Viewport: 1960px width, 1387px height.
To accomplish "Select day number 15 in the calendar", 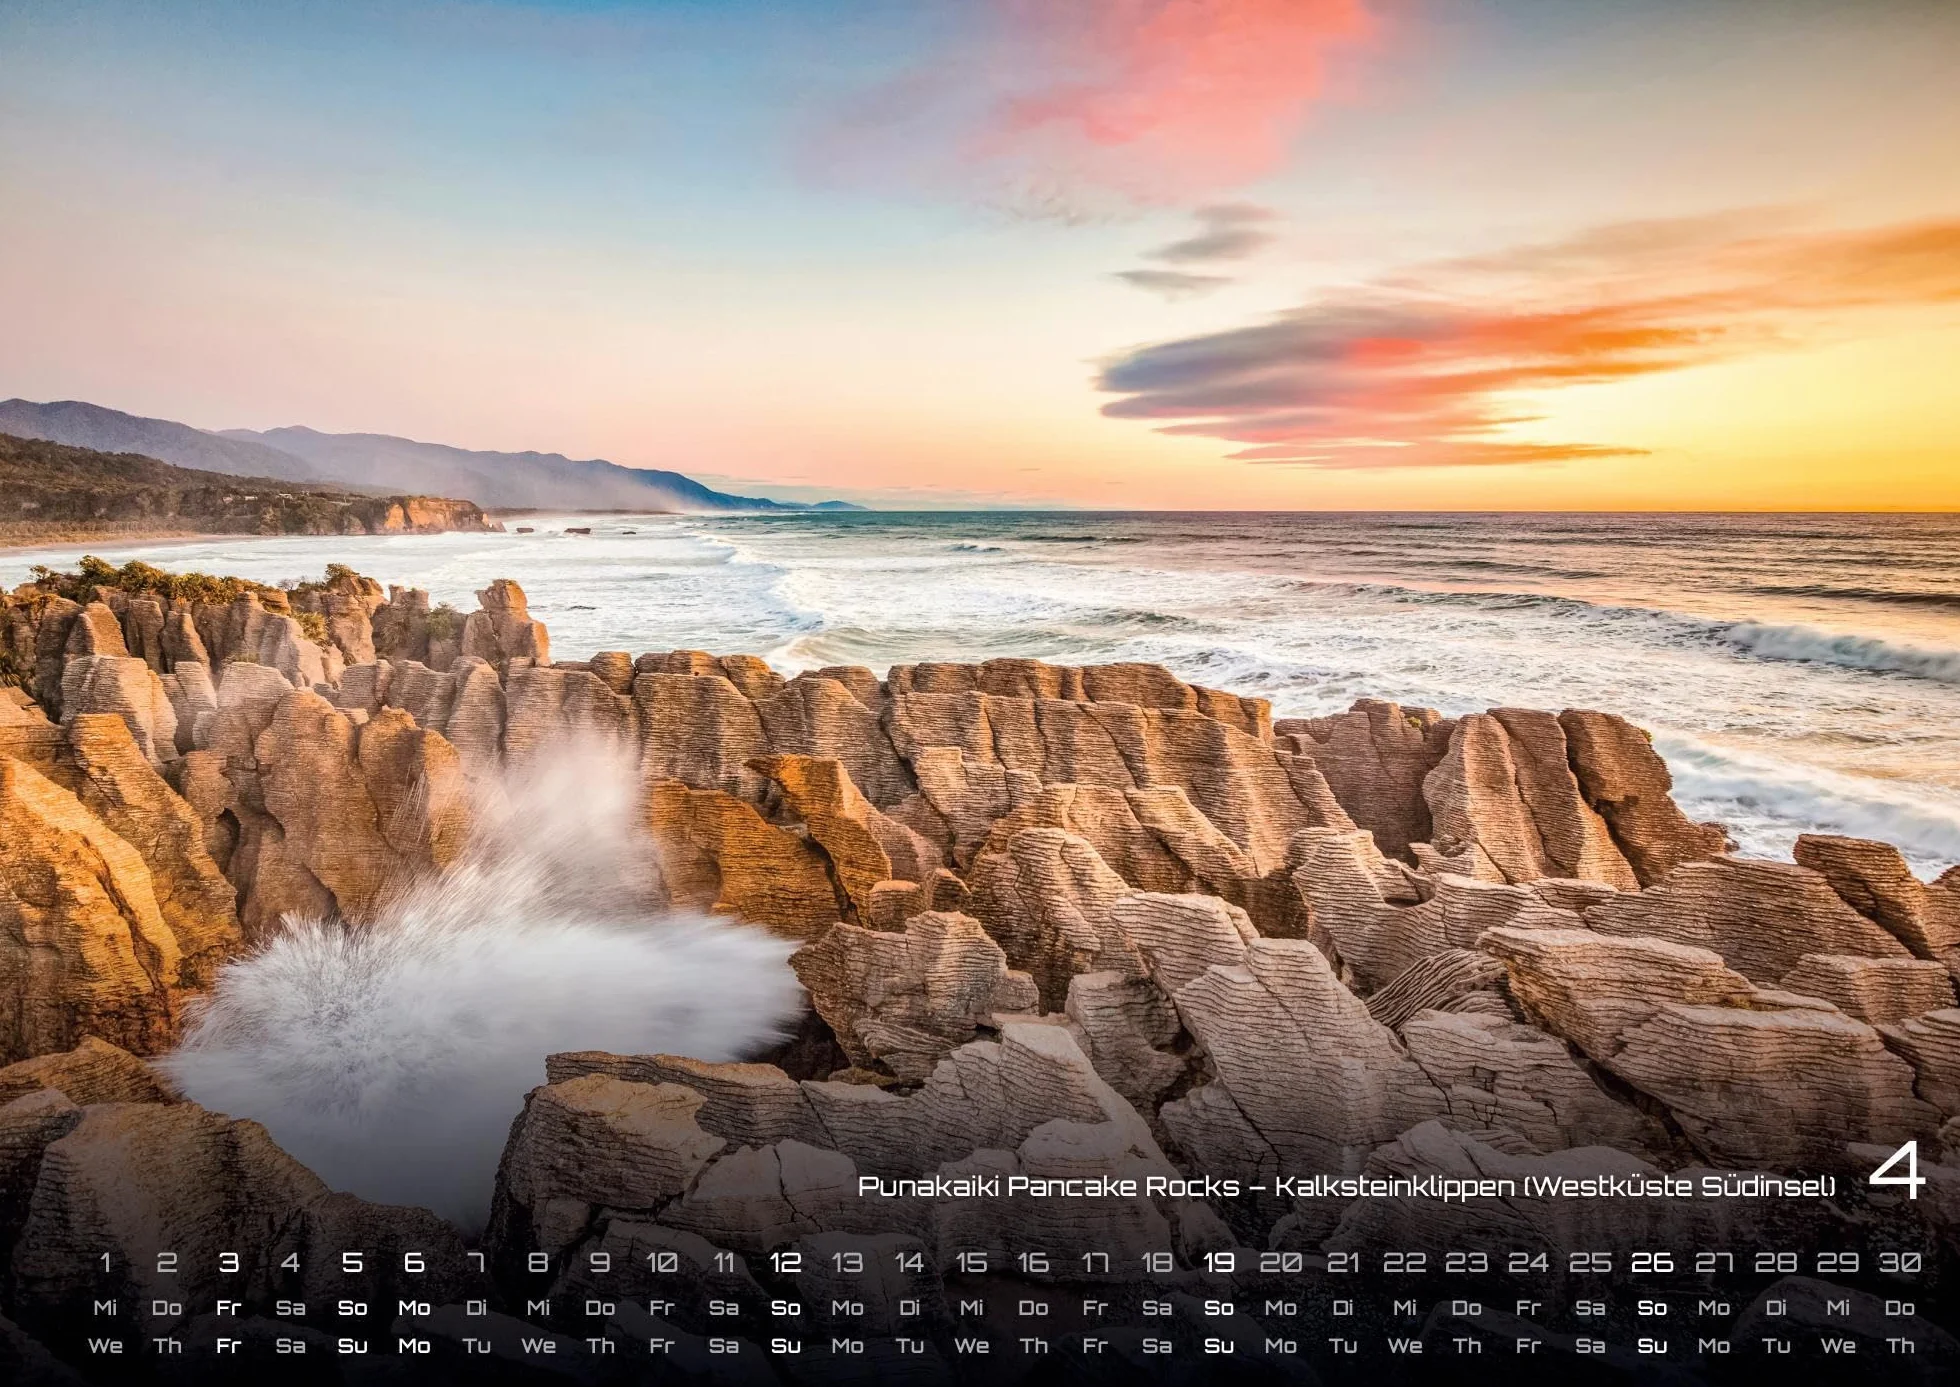I will (x=971, y=1263).
